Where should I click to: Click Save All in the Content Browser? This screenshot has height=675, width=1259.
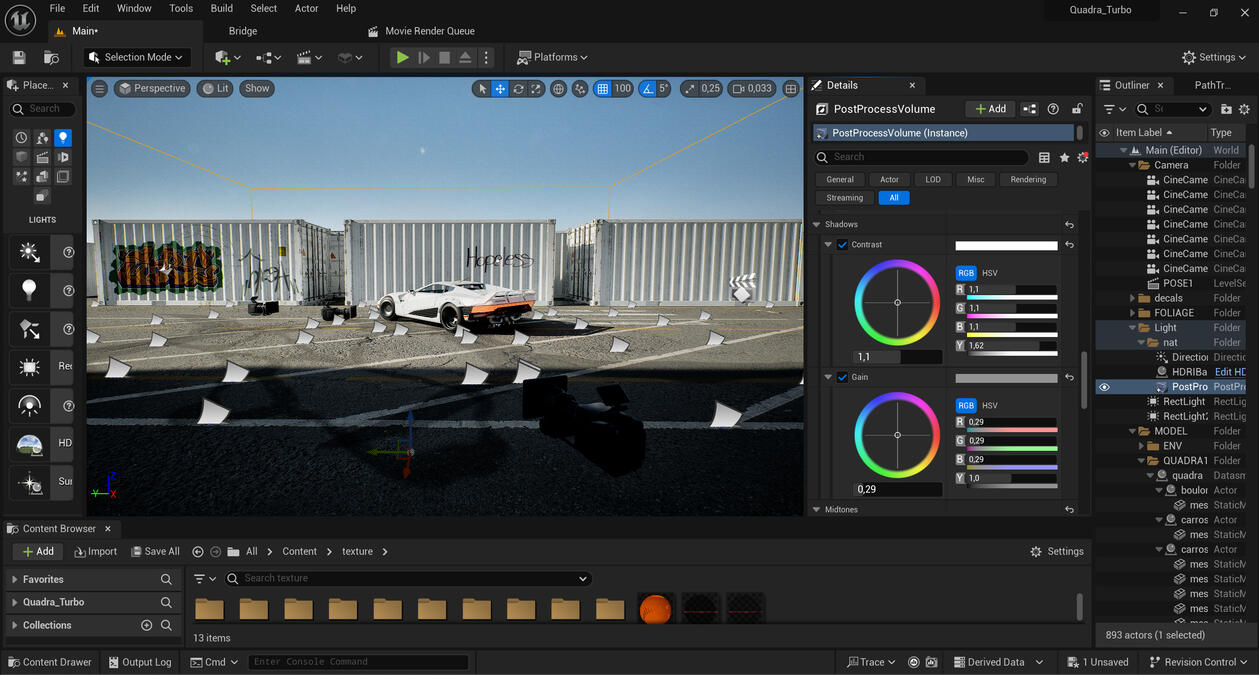coord(155,551)
